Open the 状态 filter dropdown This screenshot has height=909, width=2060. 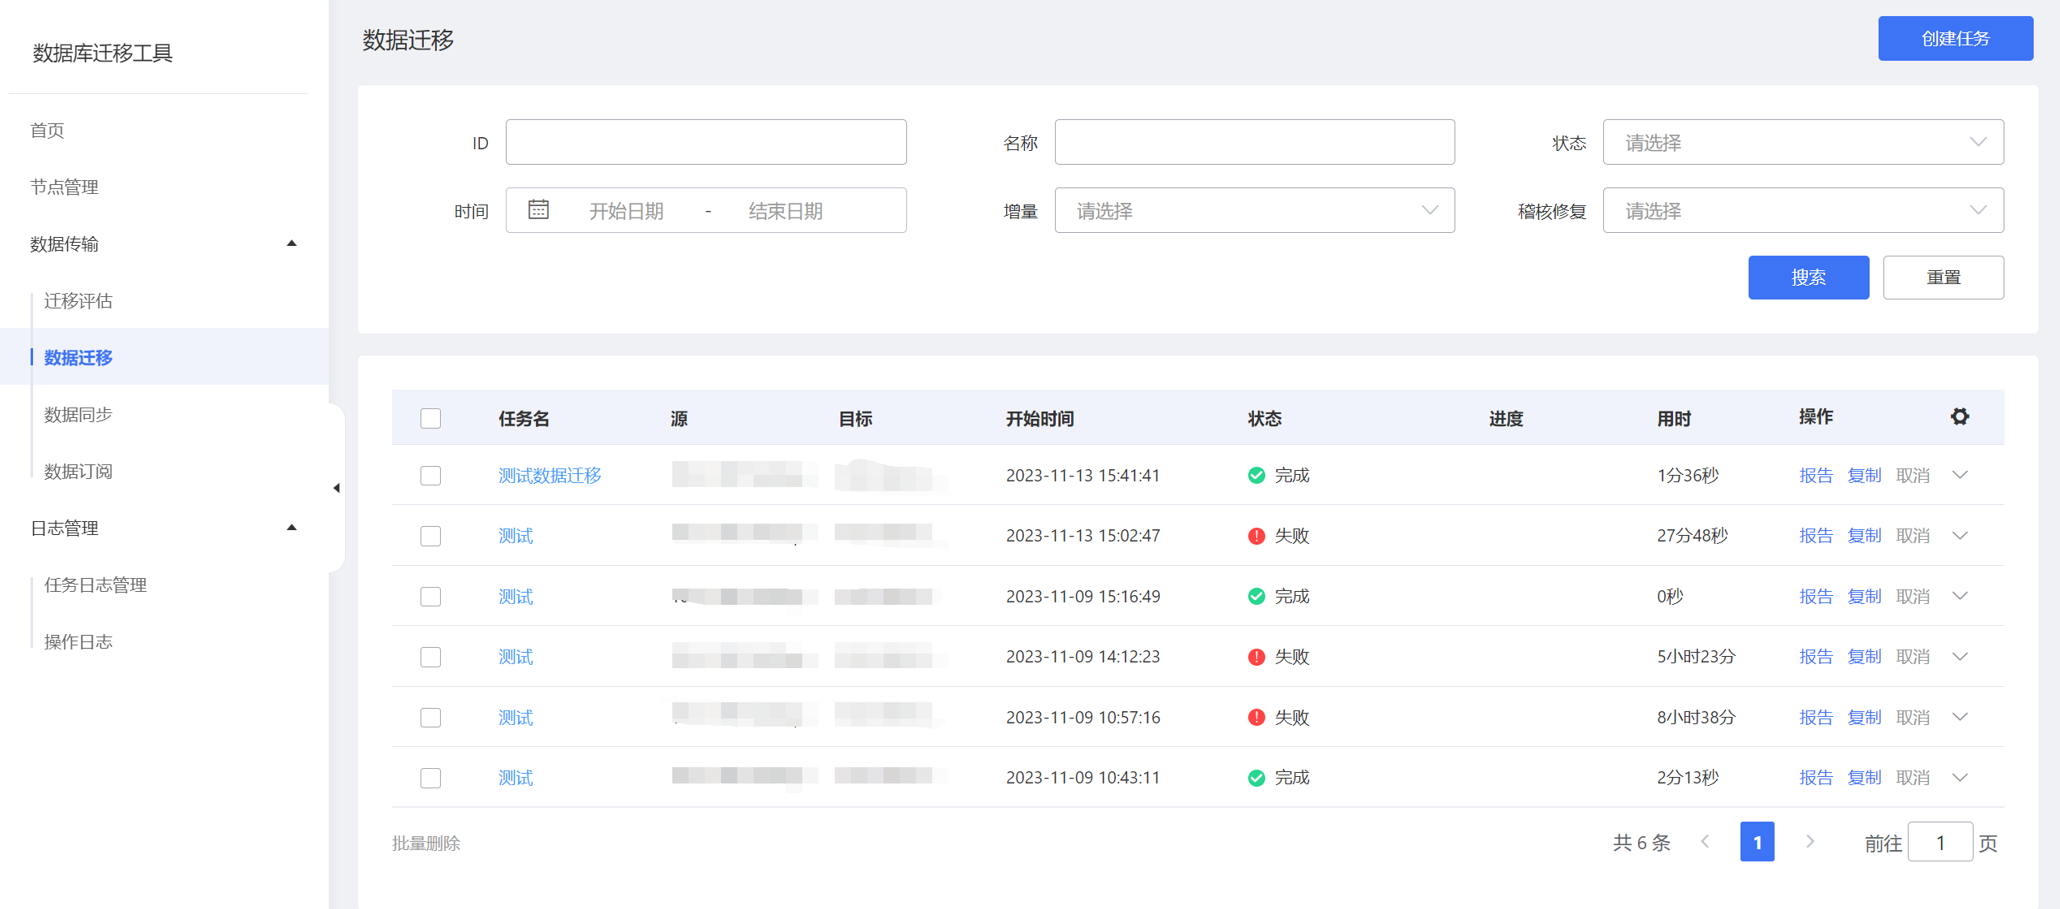tap(1803, 142)
